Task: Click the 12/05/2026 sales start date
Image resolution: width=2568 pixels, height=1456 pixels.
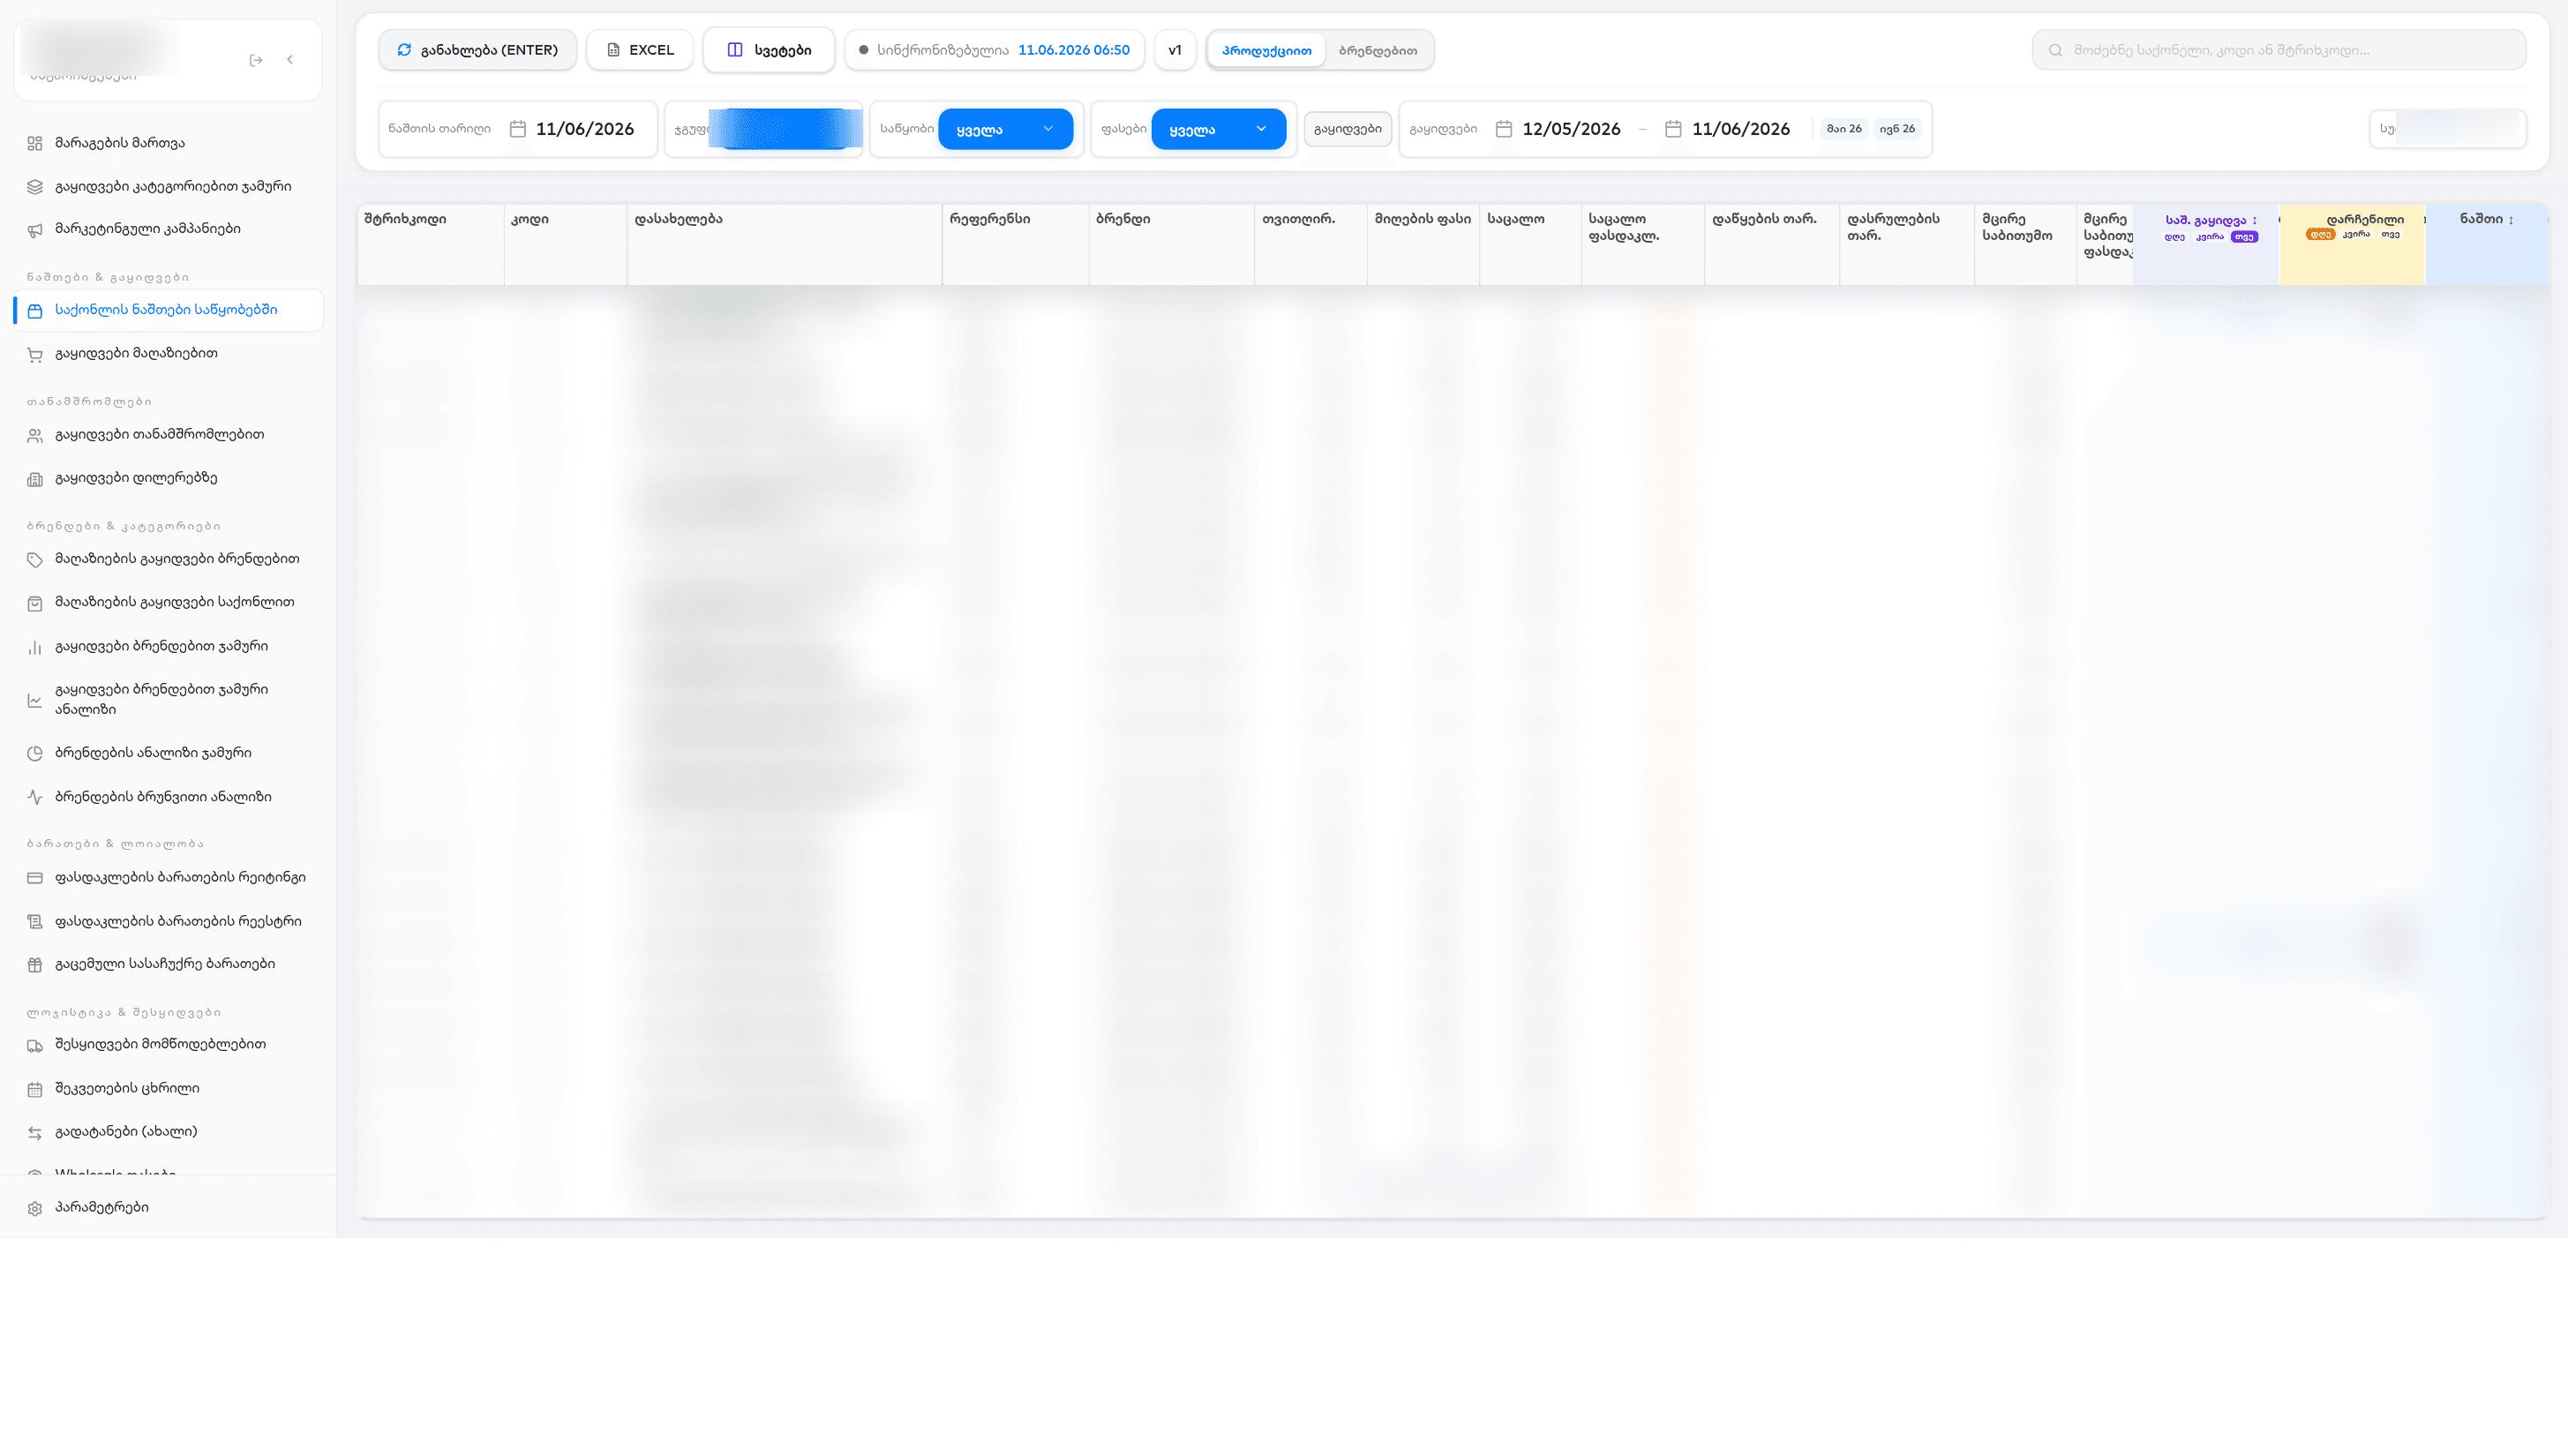Action: click(x=1571, y=129)
